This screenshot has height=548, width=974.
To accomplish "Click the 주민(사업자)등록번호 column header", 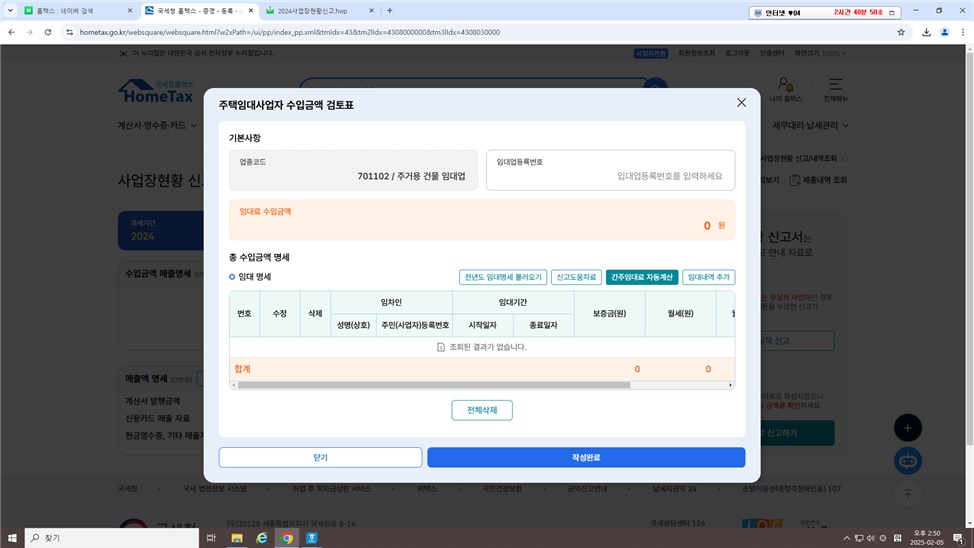I will [x=414, y=325].
